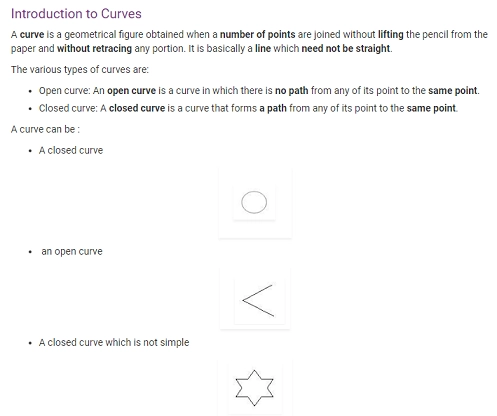Click the 'an open curve' bullet item

point(72,252)
